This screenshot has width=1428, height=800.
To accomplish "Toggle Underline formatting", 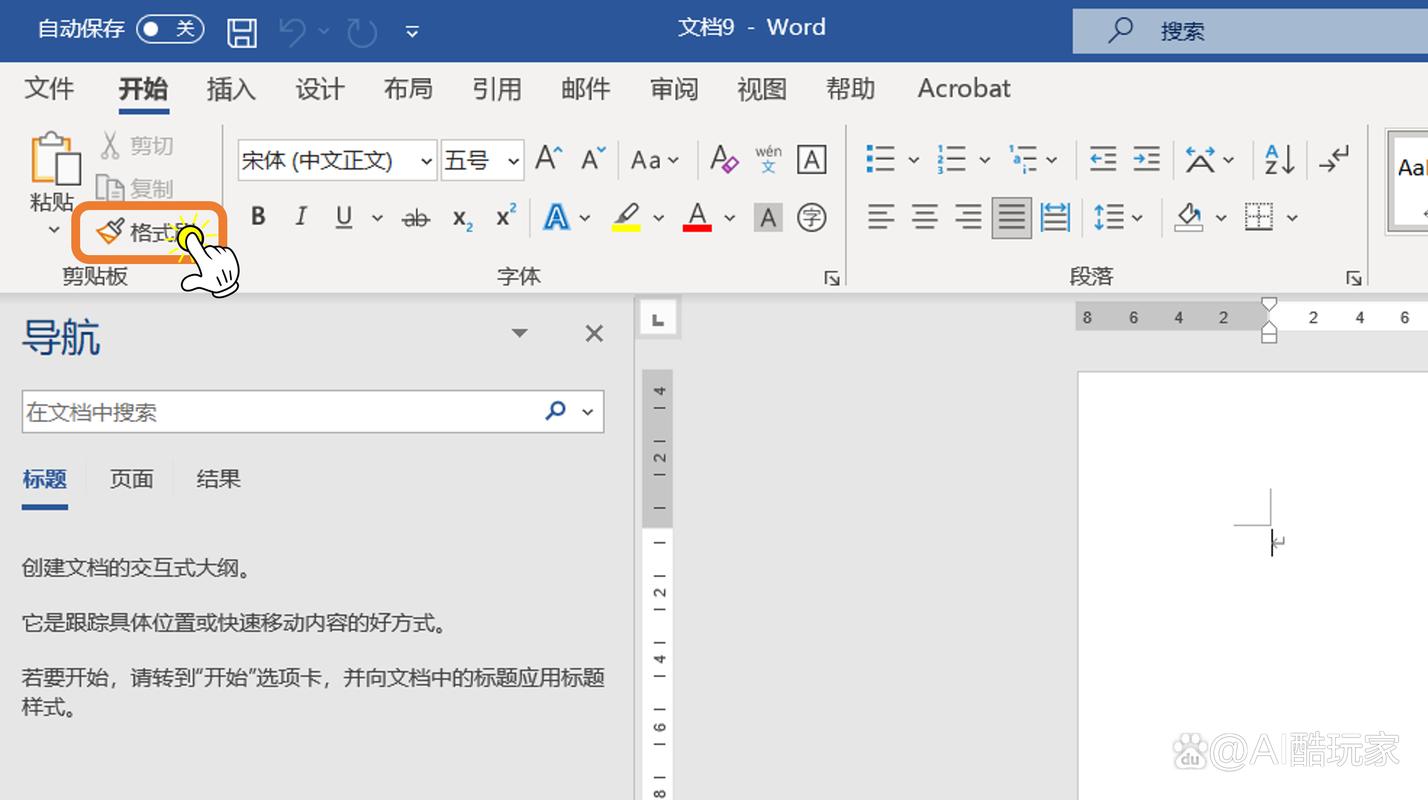I will pyautogui.click(x=345, y=216).
